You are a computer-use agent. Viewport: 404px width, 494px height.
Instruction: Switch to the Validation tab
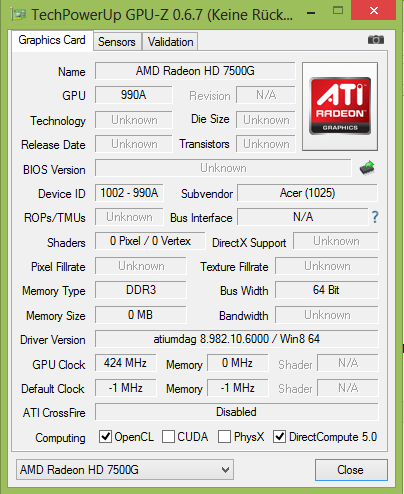coord(170,42)
